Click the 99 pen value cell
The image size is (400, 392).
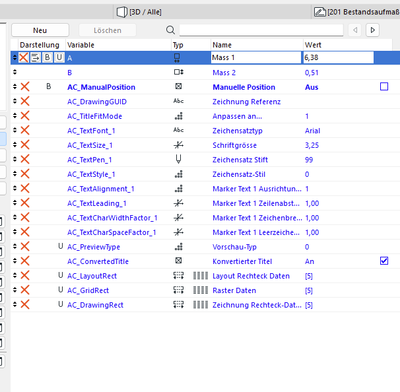(309, 160)
